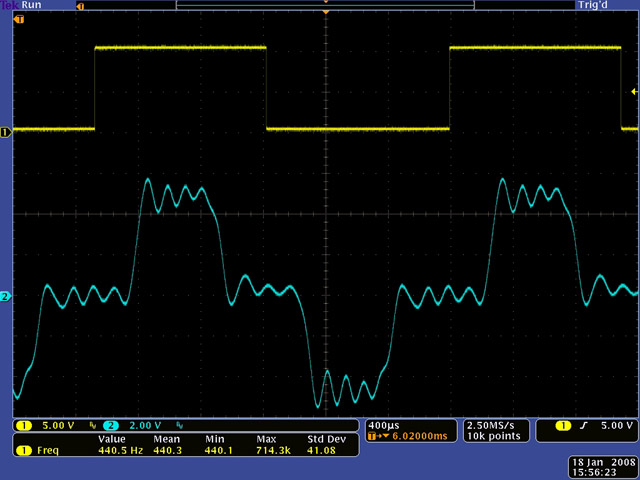Screen dimensions: 640x480
Task: Toggle channel 2 cyan badge in readout
Action: pyautogui.click(x=110, y=425)
